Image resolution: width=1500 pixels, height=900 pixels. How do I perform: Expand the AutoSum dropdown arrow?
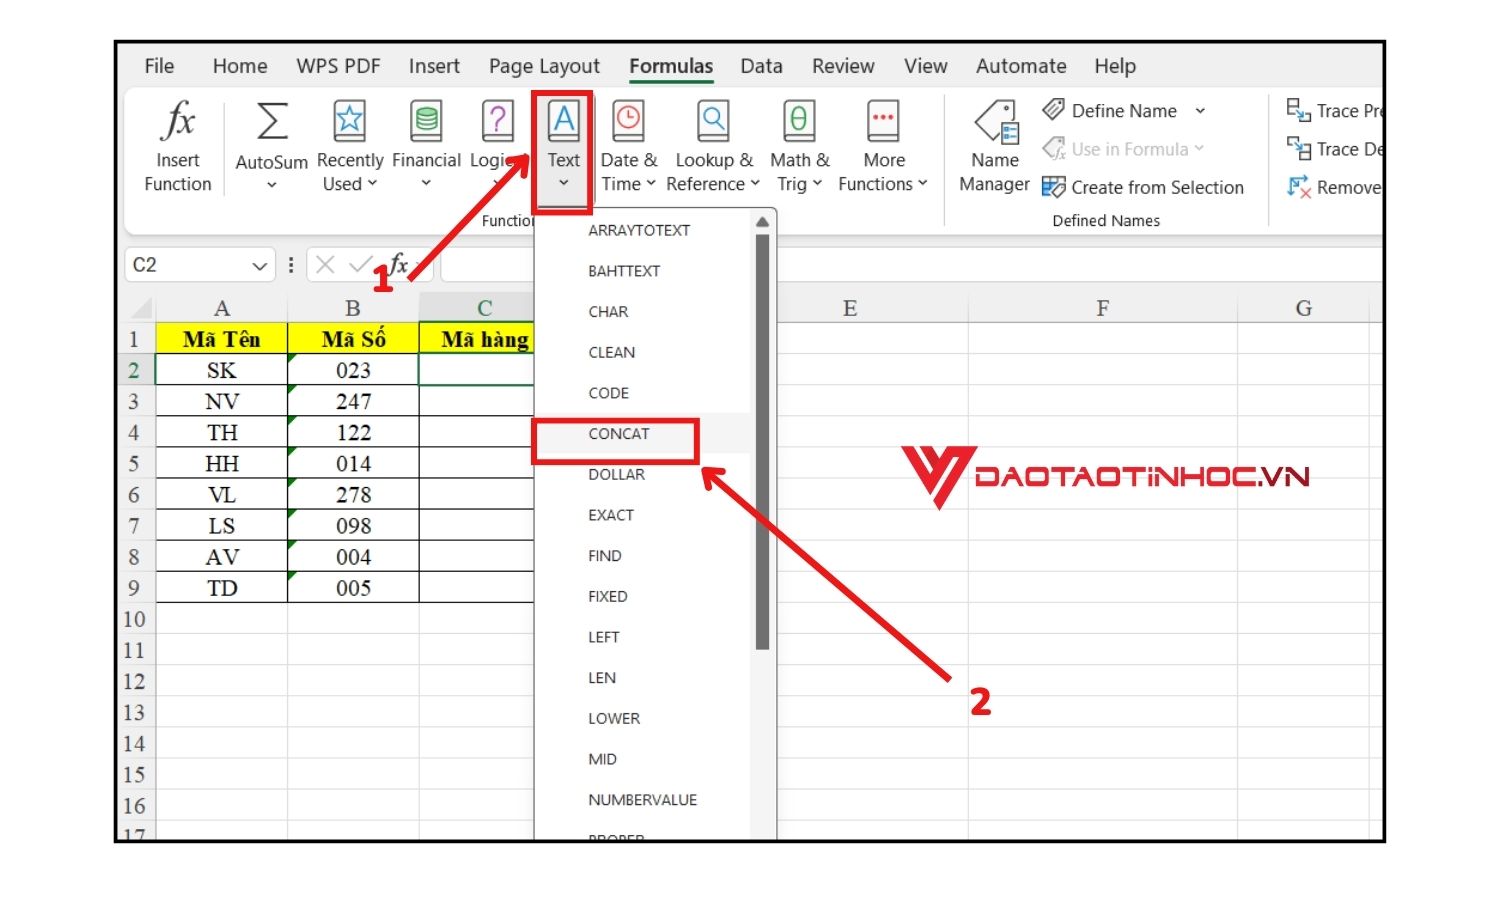click(272, 185)
